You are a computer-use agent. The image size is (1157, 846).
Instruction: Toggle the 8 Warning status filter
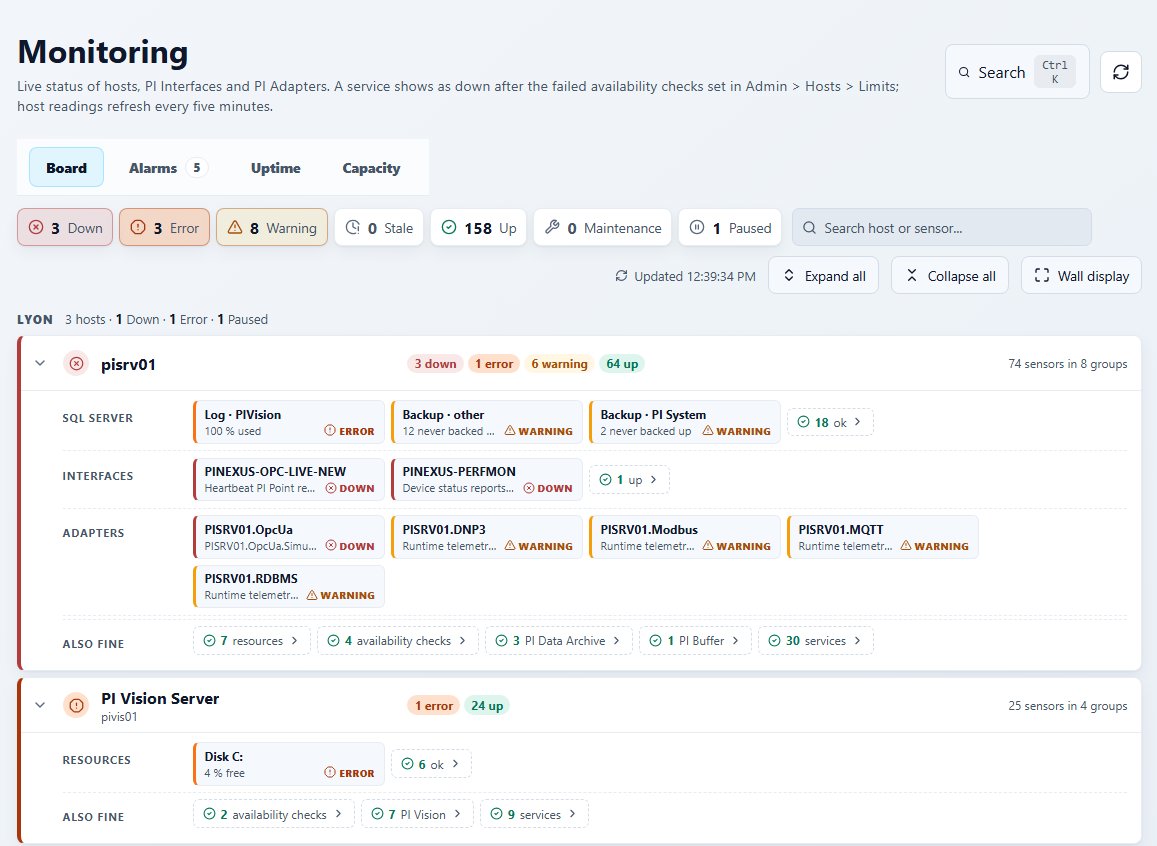pyautogui.click(x=272, y=228)
